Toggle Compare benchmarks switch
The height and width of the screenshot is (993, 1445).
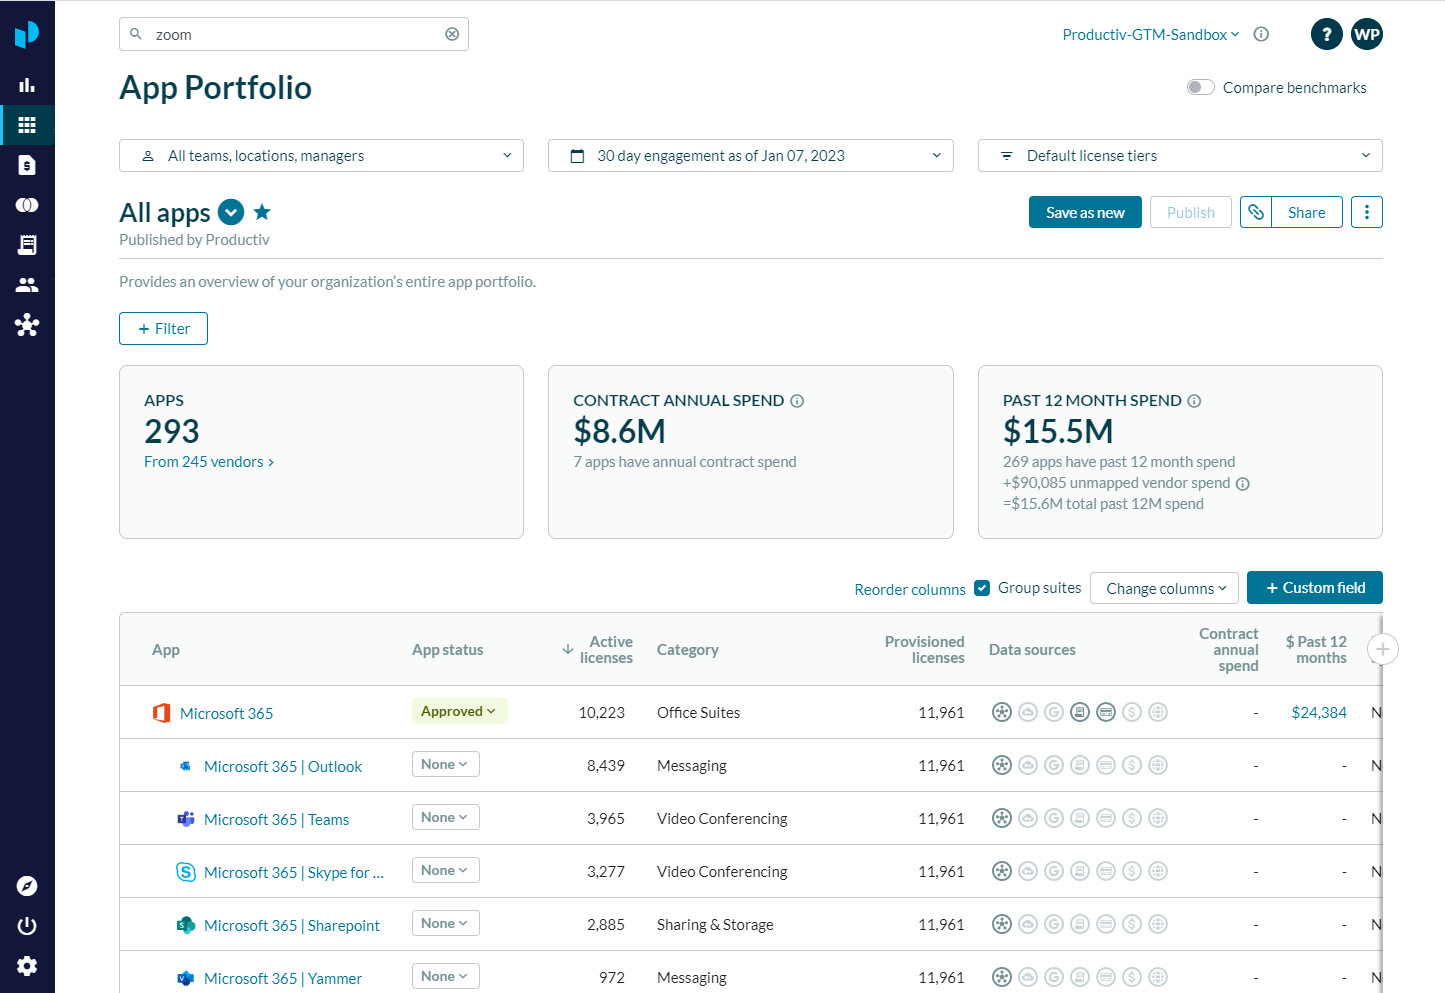click(1200, 88)
